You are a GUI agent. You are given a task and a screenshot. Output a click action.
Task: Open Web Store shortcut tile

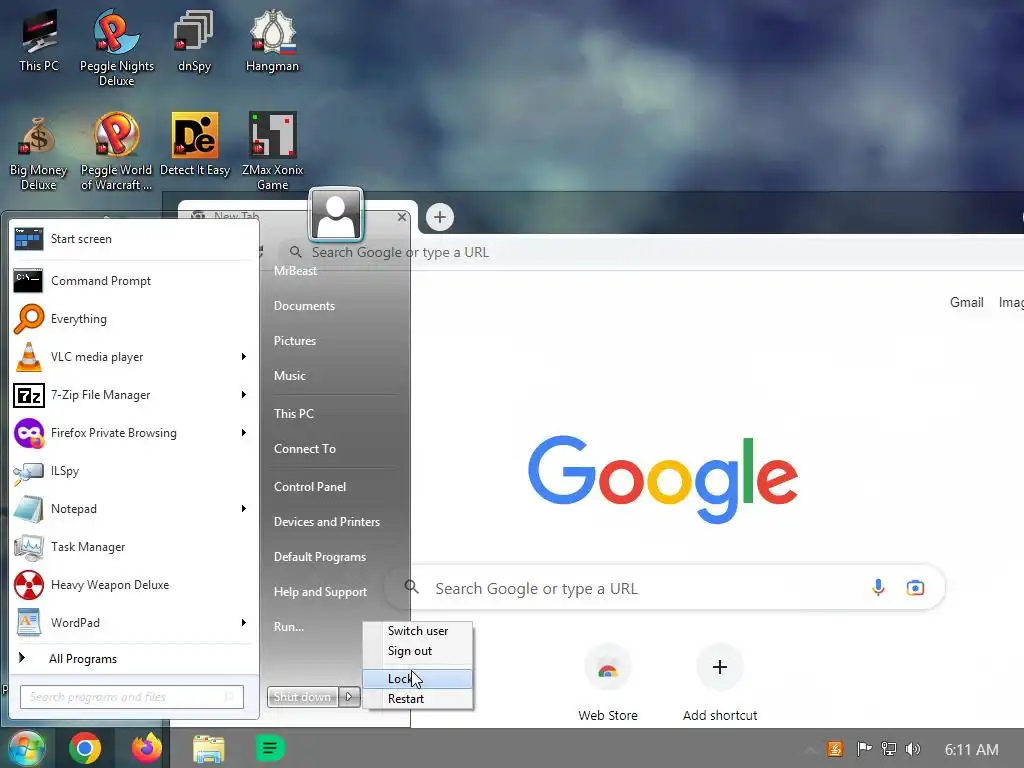607,683
